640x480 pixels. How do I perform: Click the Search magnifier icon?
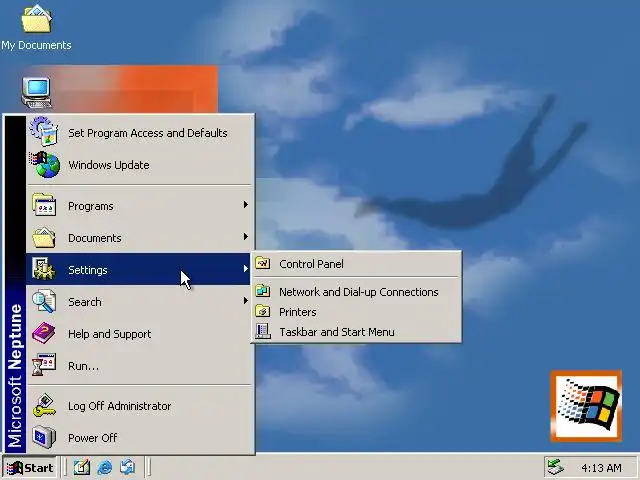tap(44, 301)
